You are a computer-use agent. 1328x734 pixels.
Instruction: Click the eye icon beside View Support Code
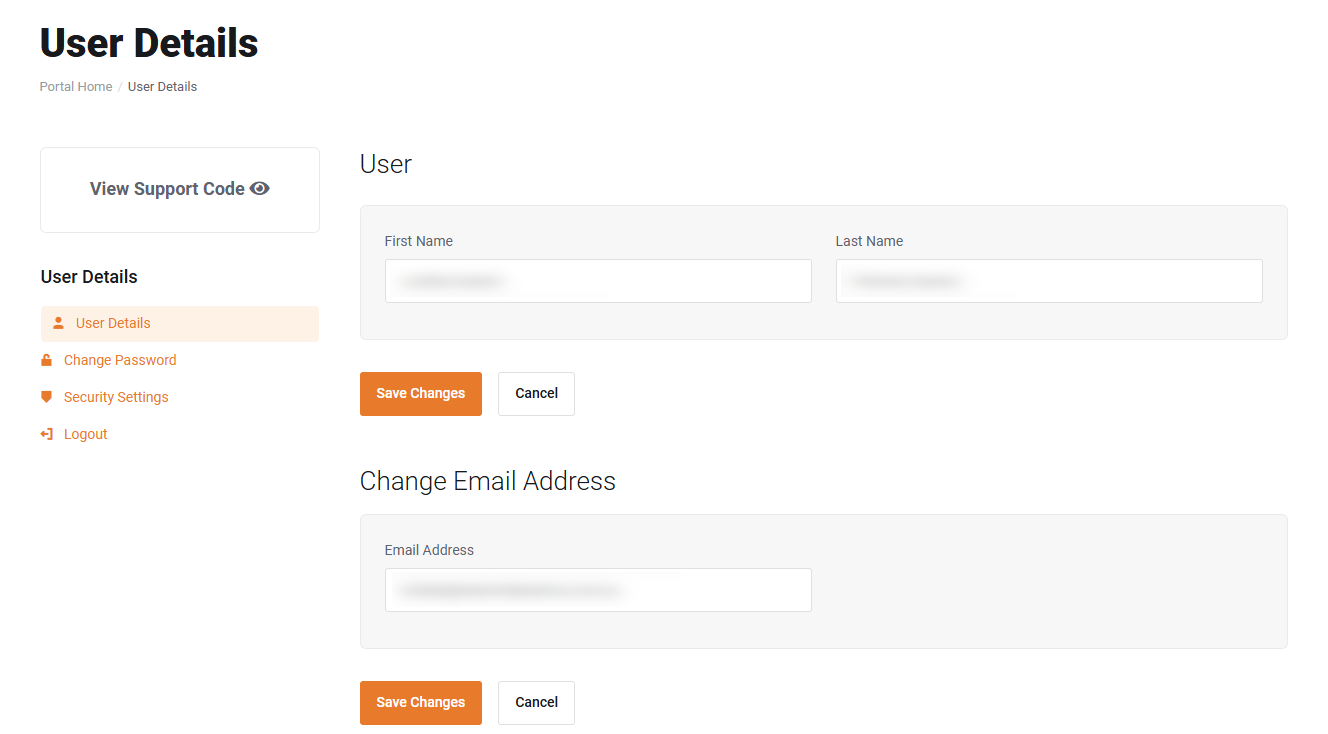pos(260,189)
